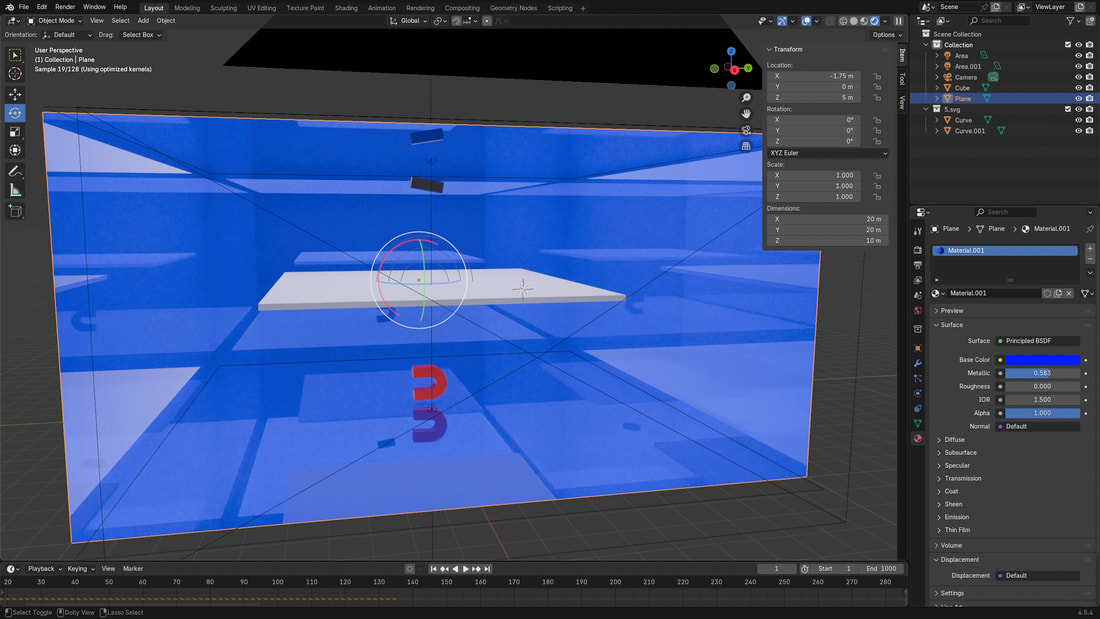Screen dimensions: 1100x619
Task: Activate the Scale tool
Action: [x=15, y=132]
